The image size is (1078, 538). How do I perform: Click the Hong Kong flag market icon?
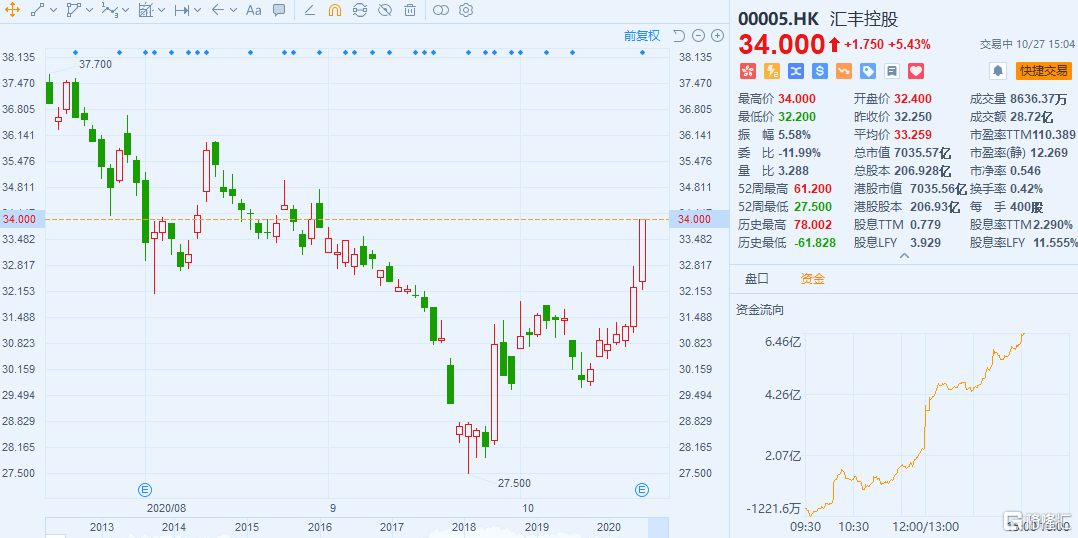pyautogui.click(x=747, y=71)
